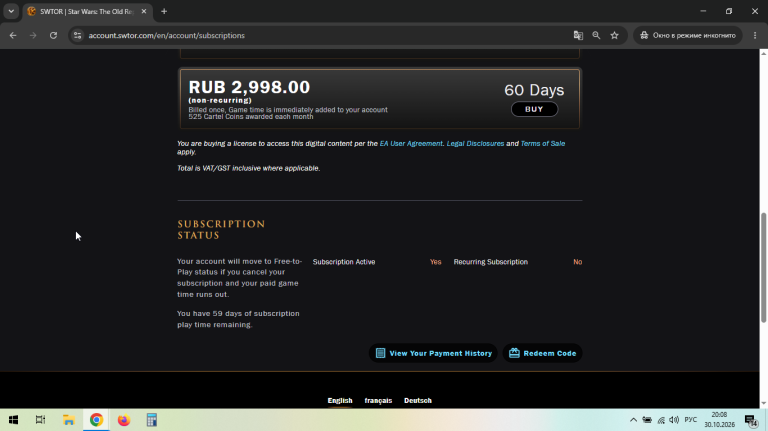Open the Terms of Sale link

point(543,144)
